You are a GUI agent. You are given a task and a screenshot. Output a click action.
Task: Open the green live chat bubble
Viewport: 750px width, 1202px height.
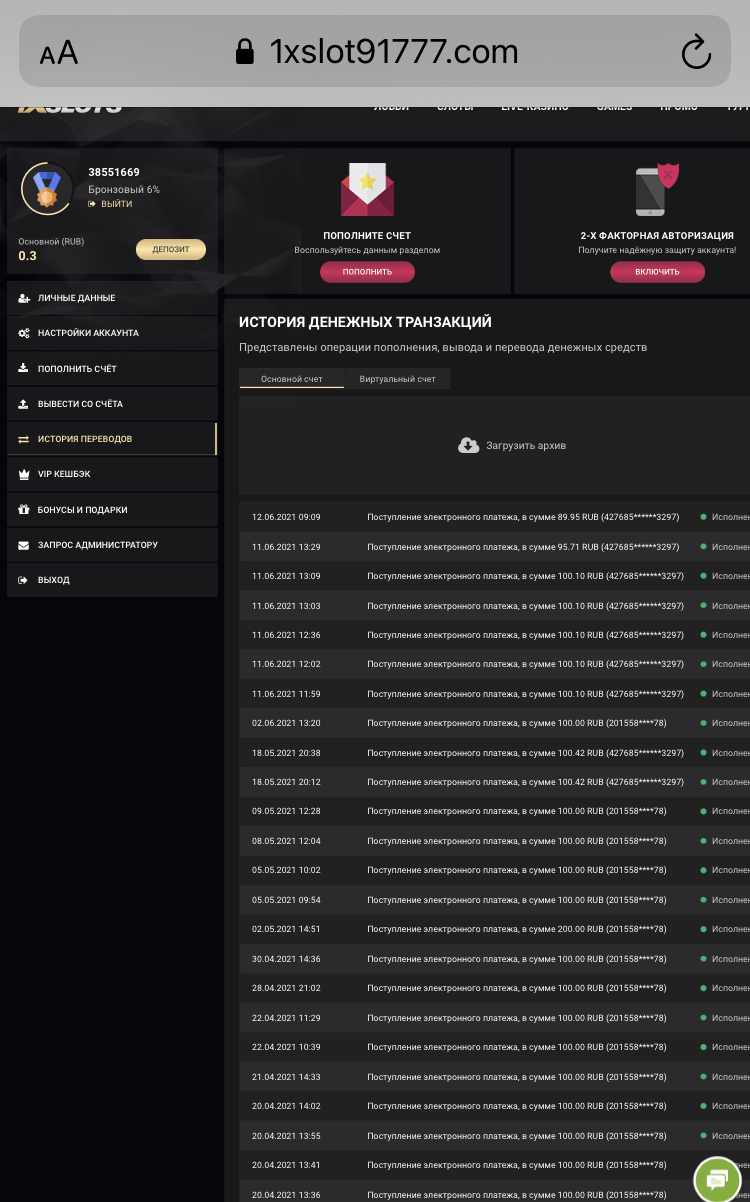point(717,1176)
